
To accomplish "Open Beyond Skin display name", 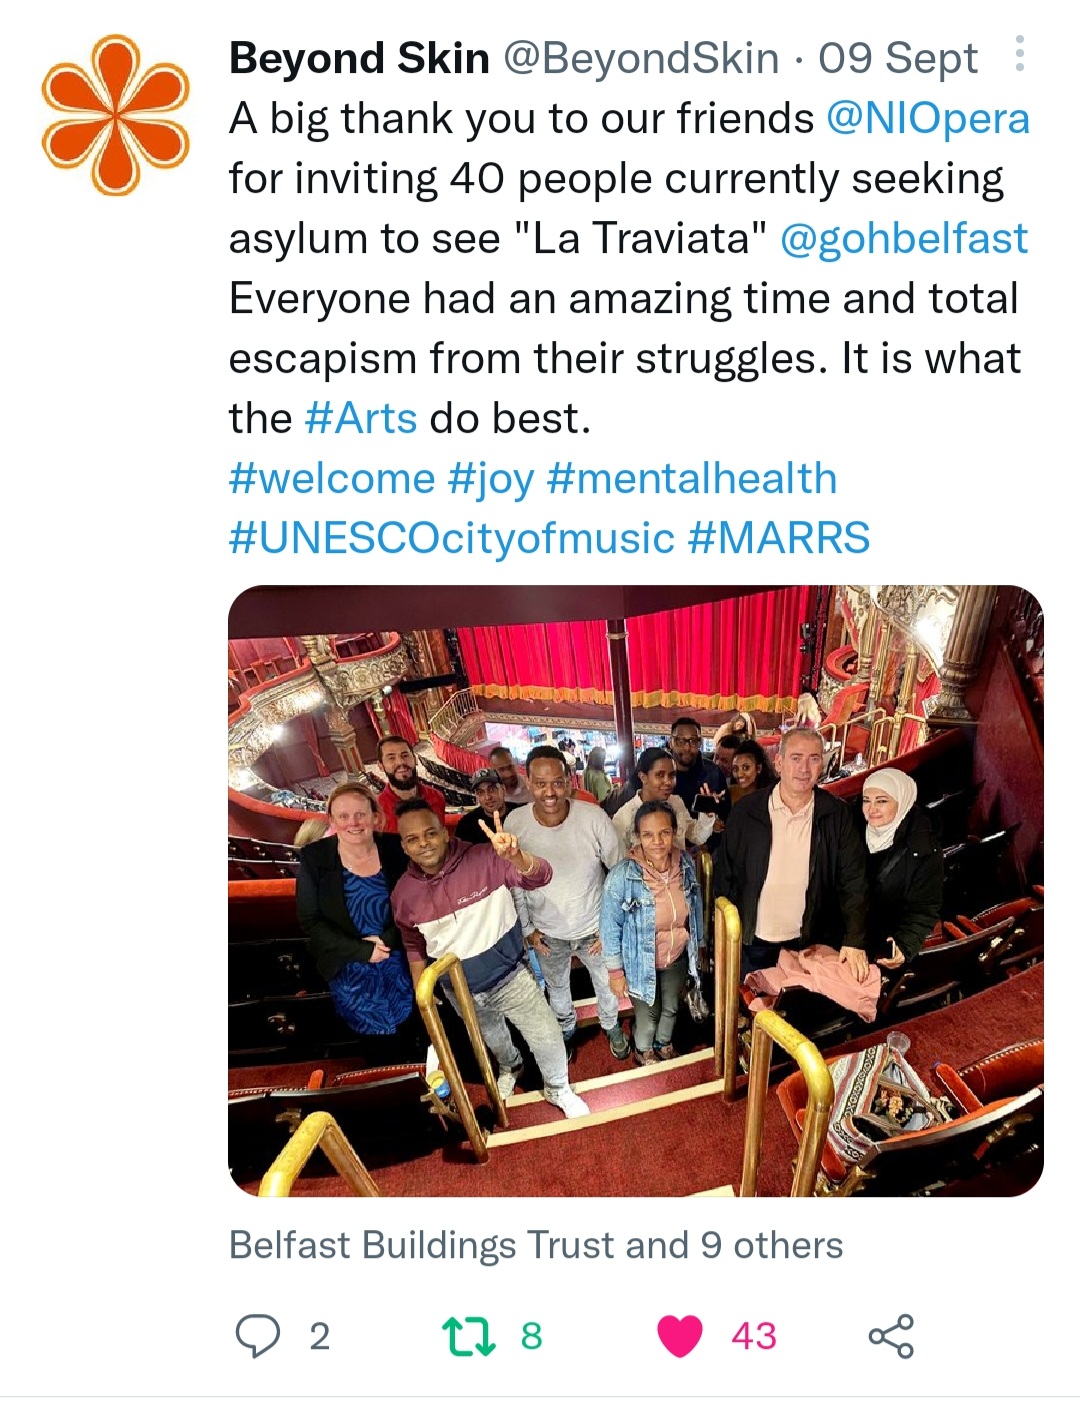I will 359,59.
